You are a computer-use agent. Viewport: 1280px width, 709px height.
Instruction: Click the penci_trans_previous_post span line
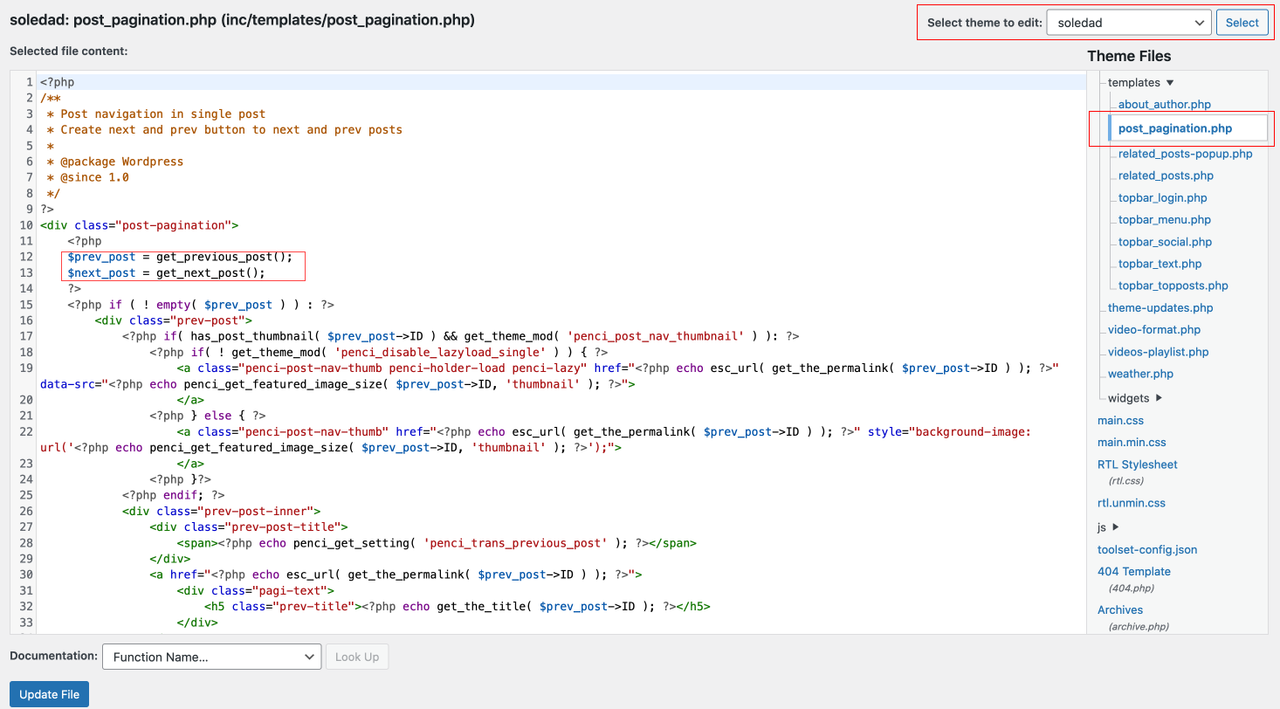436,543
